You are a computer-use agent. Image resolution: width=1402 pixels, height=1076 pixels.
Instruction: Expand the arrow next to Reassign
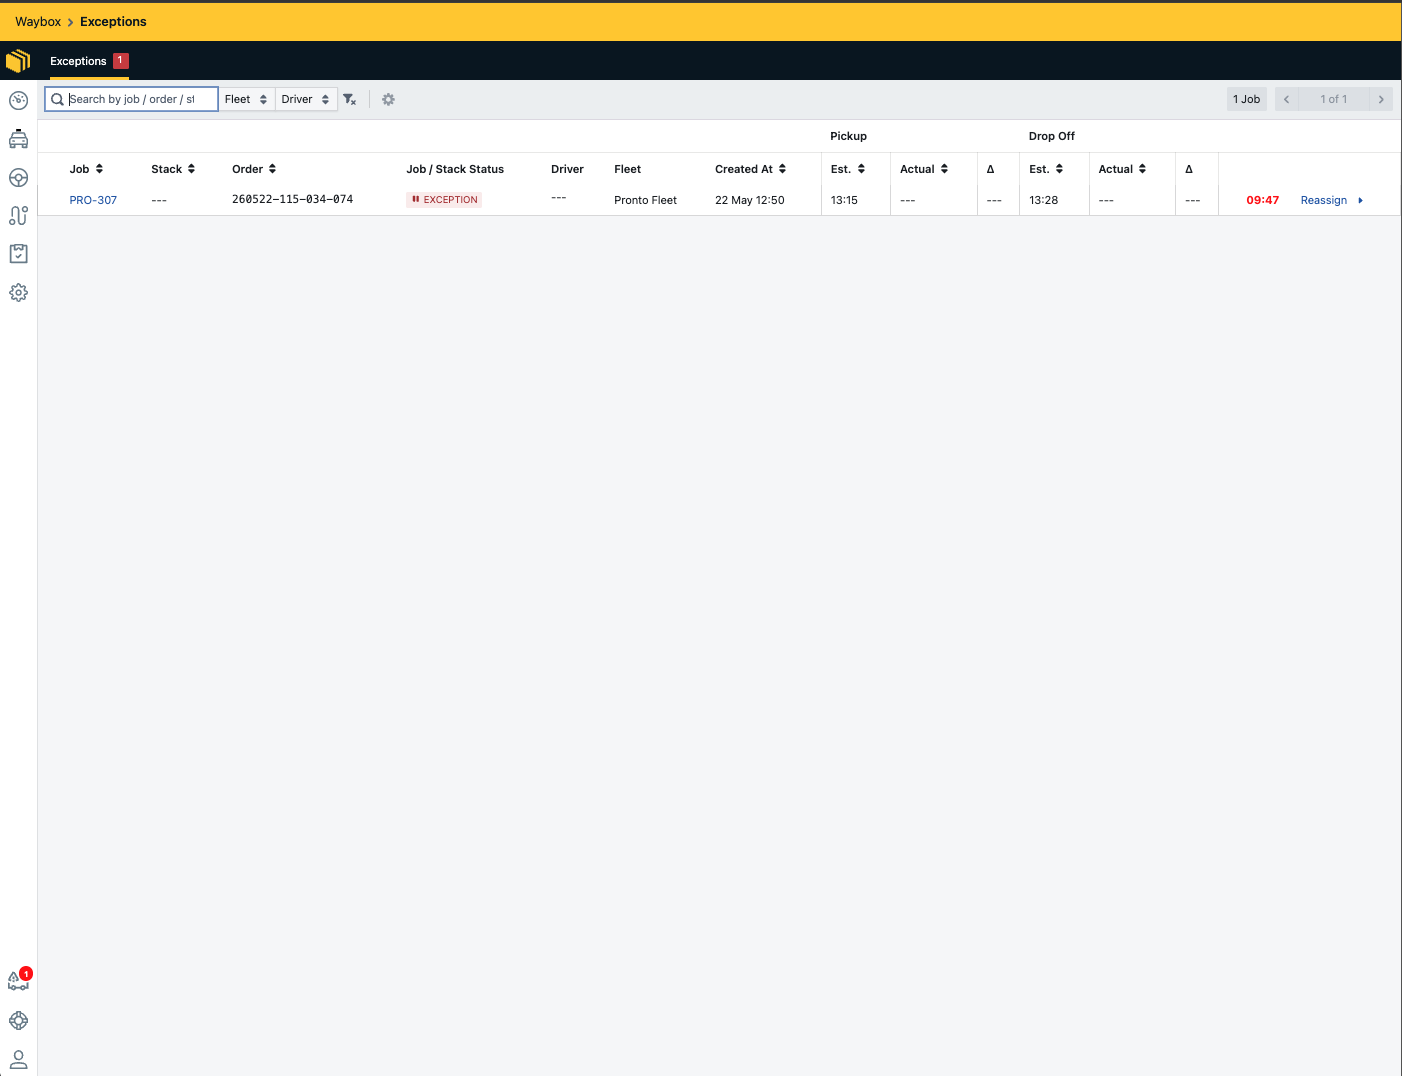[x=1361, y=200]
